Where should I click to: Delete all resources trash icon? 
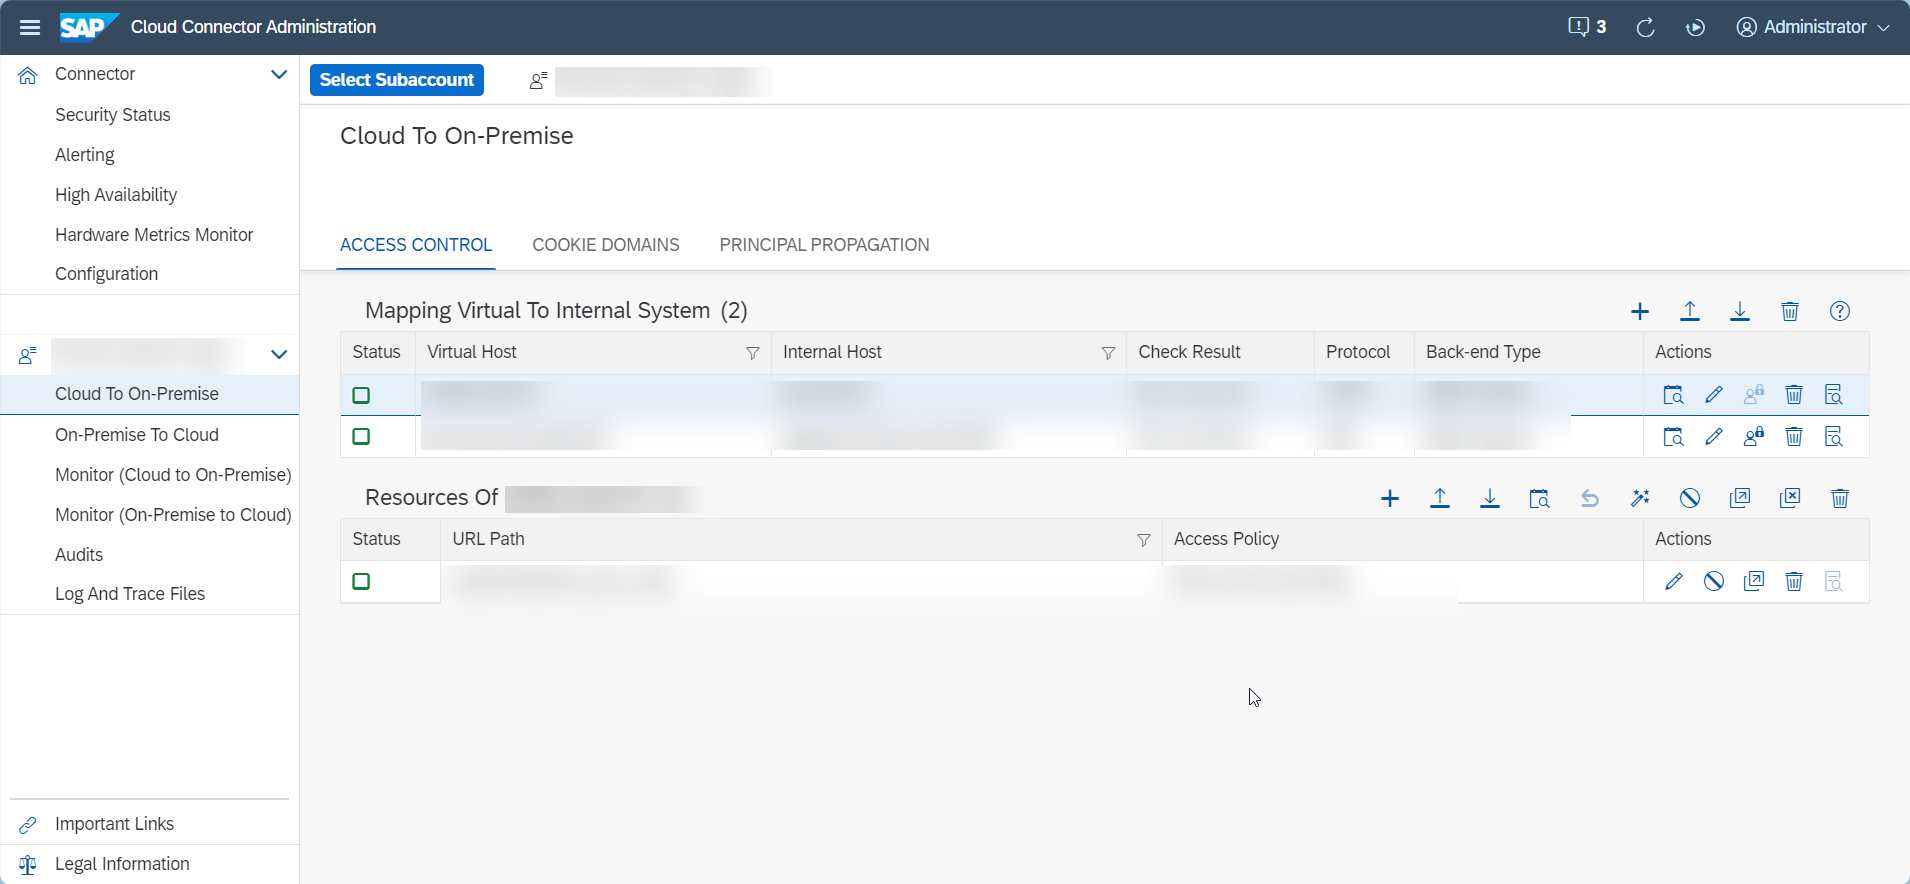pyautogui.click(x=1840, y=498)
